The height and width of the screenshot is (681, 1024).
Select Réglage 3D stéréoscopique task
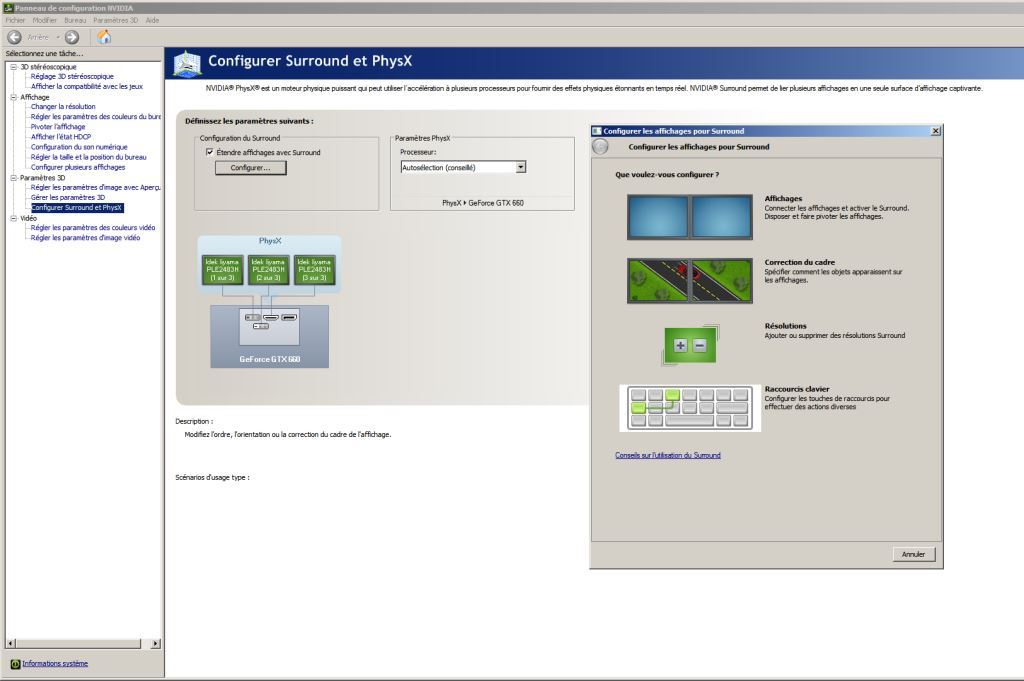click(72, 76)
